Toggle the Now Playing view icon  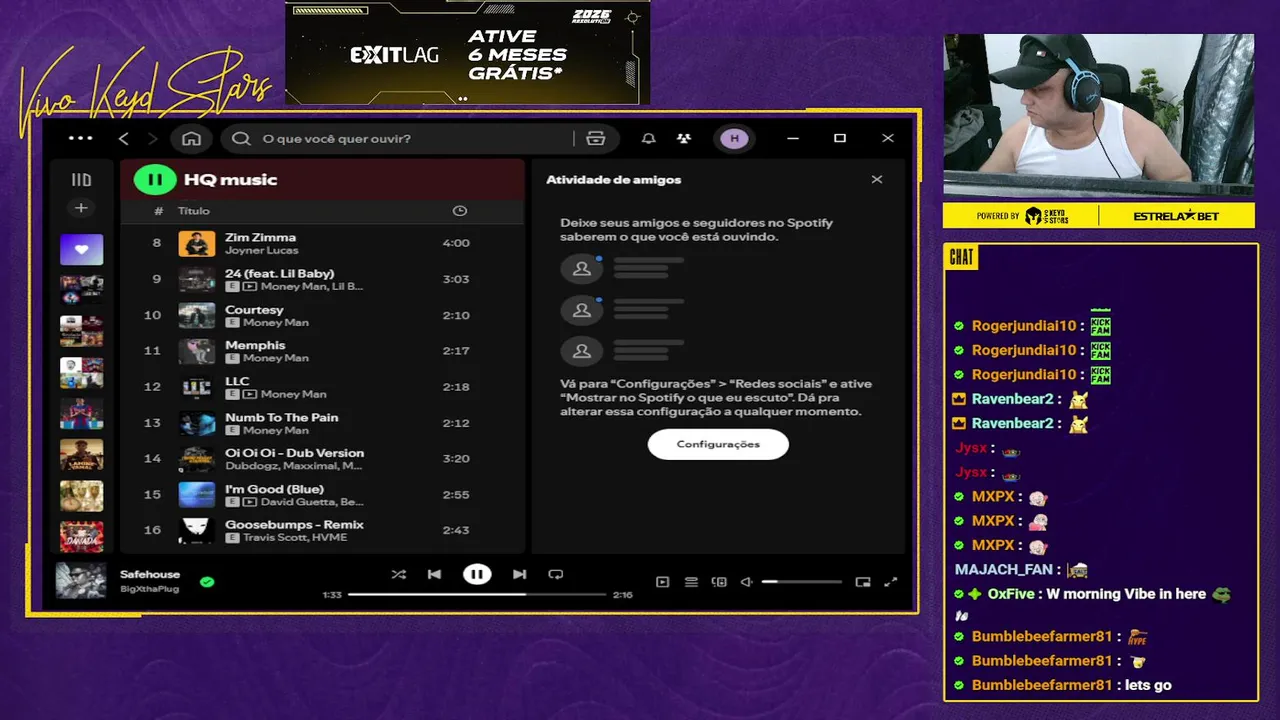point(662,582)
